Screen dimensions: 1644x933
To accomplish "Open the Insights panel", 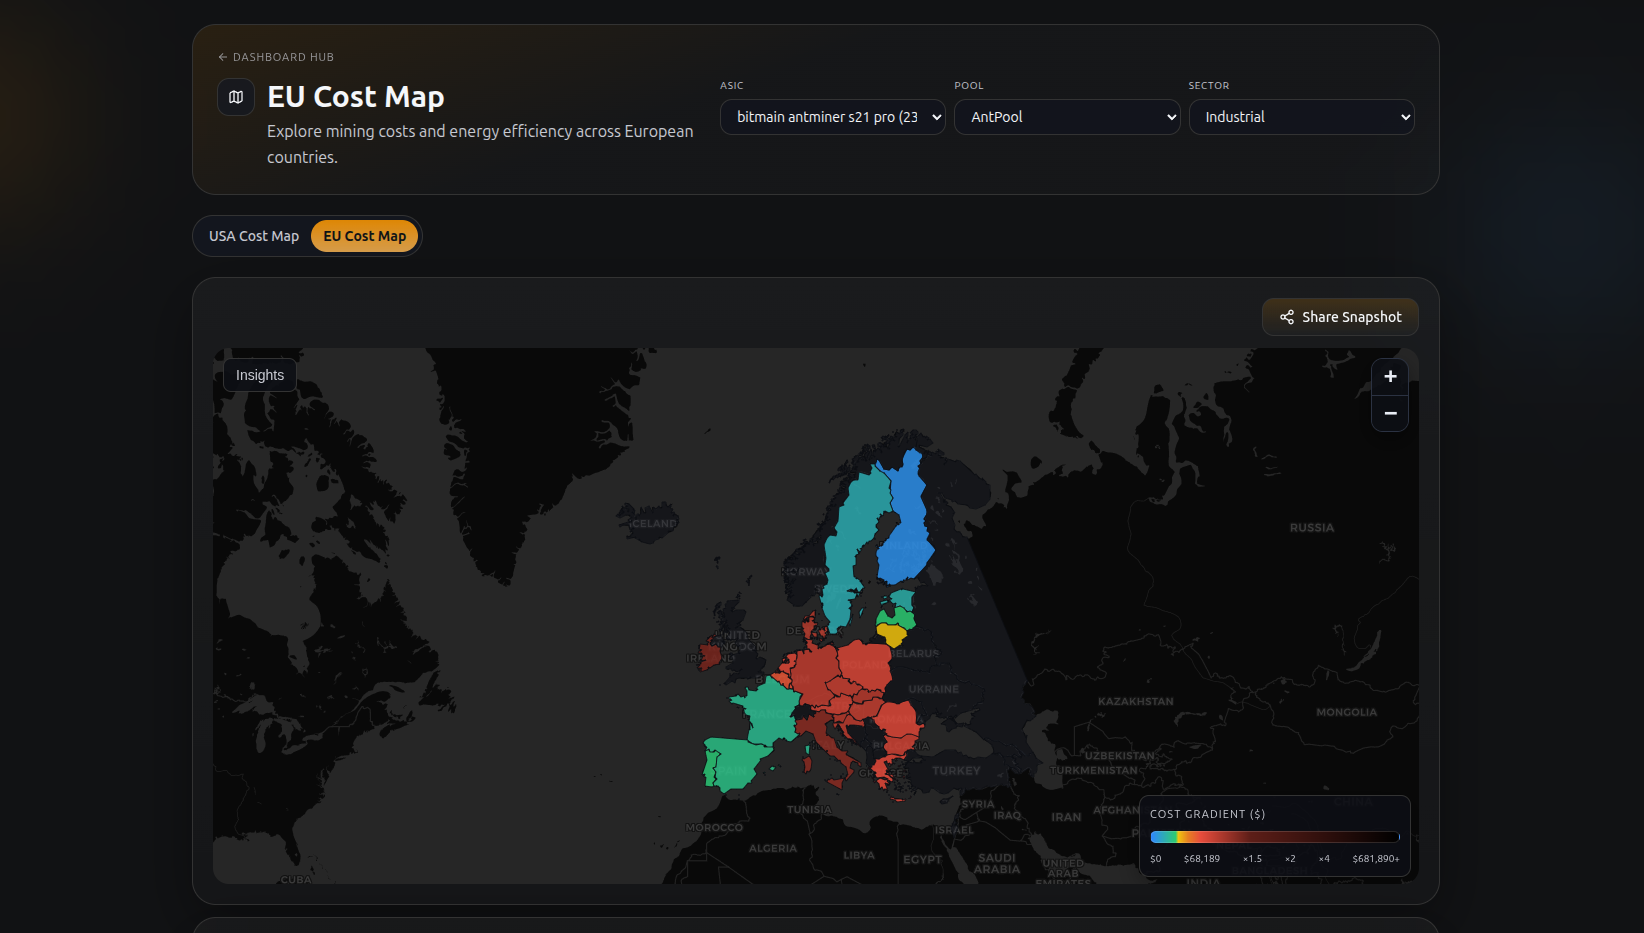I will coord(259,374).
